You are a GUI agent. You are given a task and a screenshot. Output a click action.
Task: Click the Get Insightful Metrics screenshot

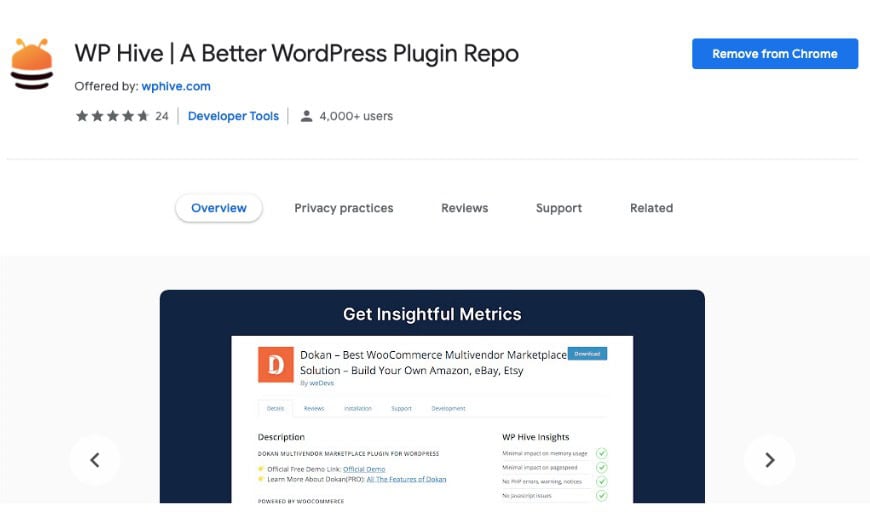pyautogui.click(x=432, y=396)
